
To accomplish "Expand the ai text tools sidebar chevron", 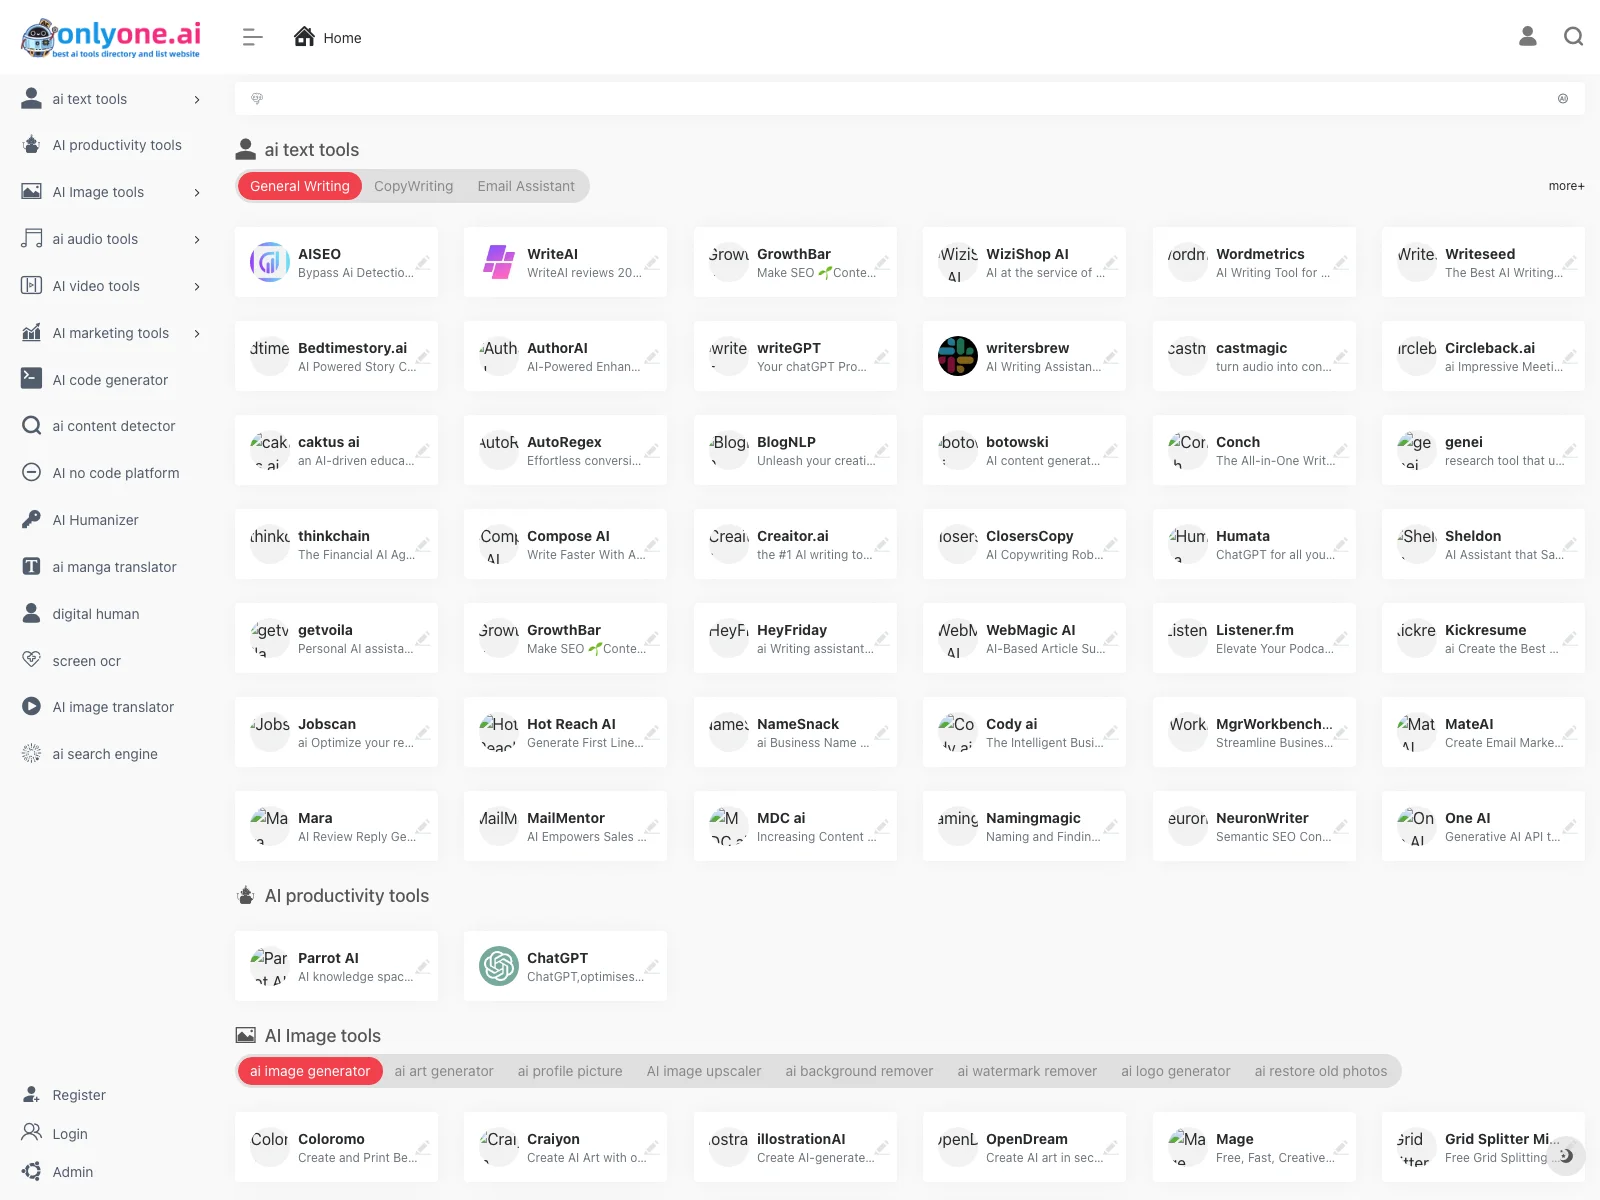I will pyautogui.click(x=197, y=99).
